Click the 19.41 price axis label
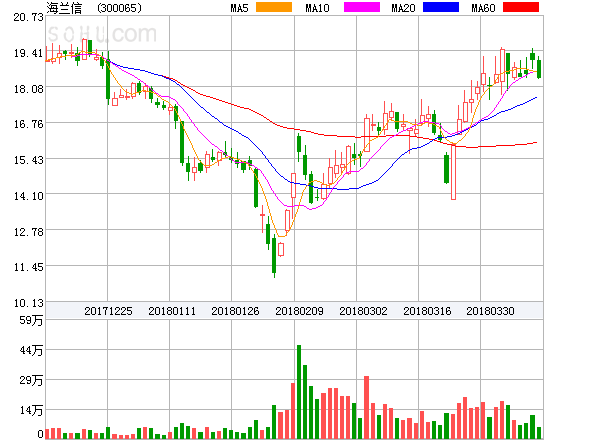 pyautogui.click(x=28, y=53)
